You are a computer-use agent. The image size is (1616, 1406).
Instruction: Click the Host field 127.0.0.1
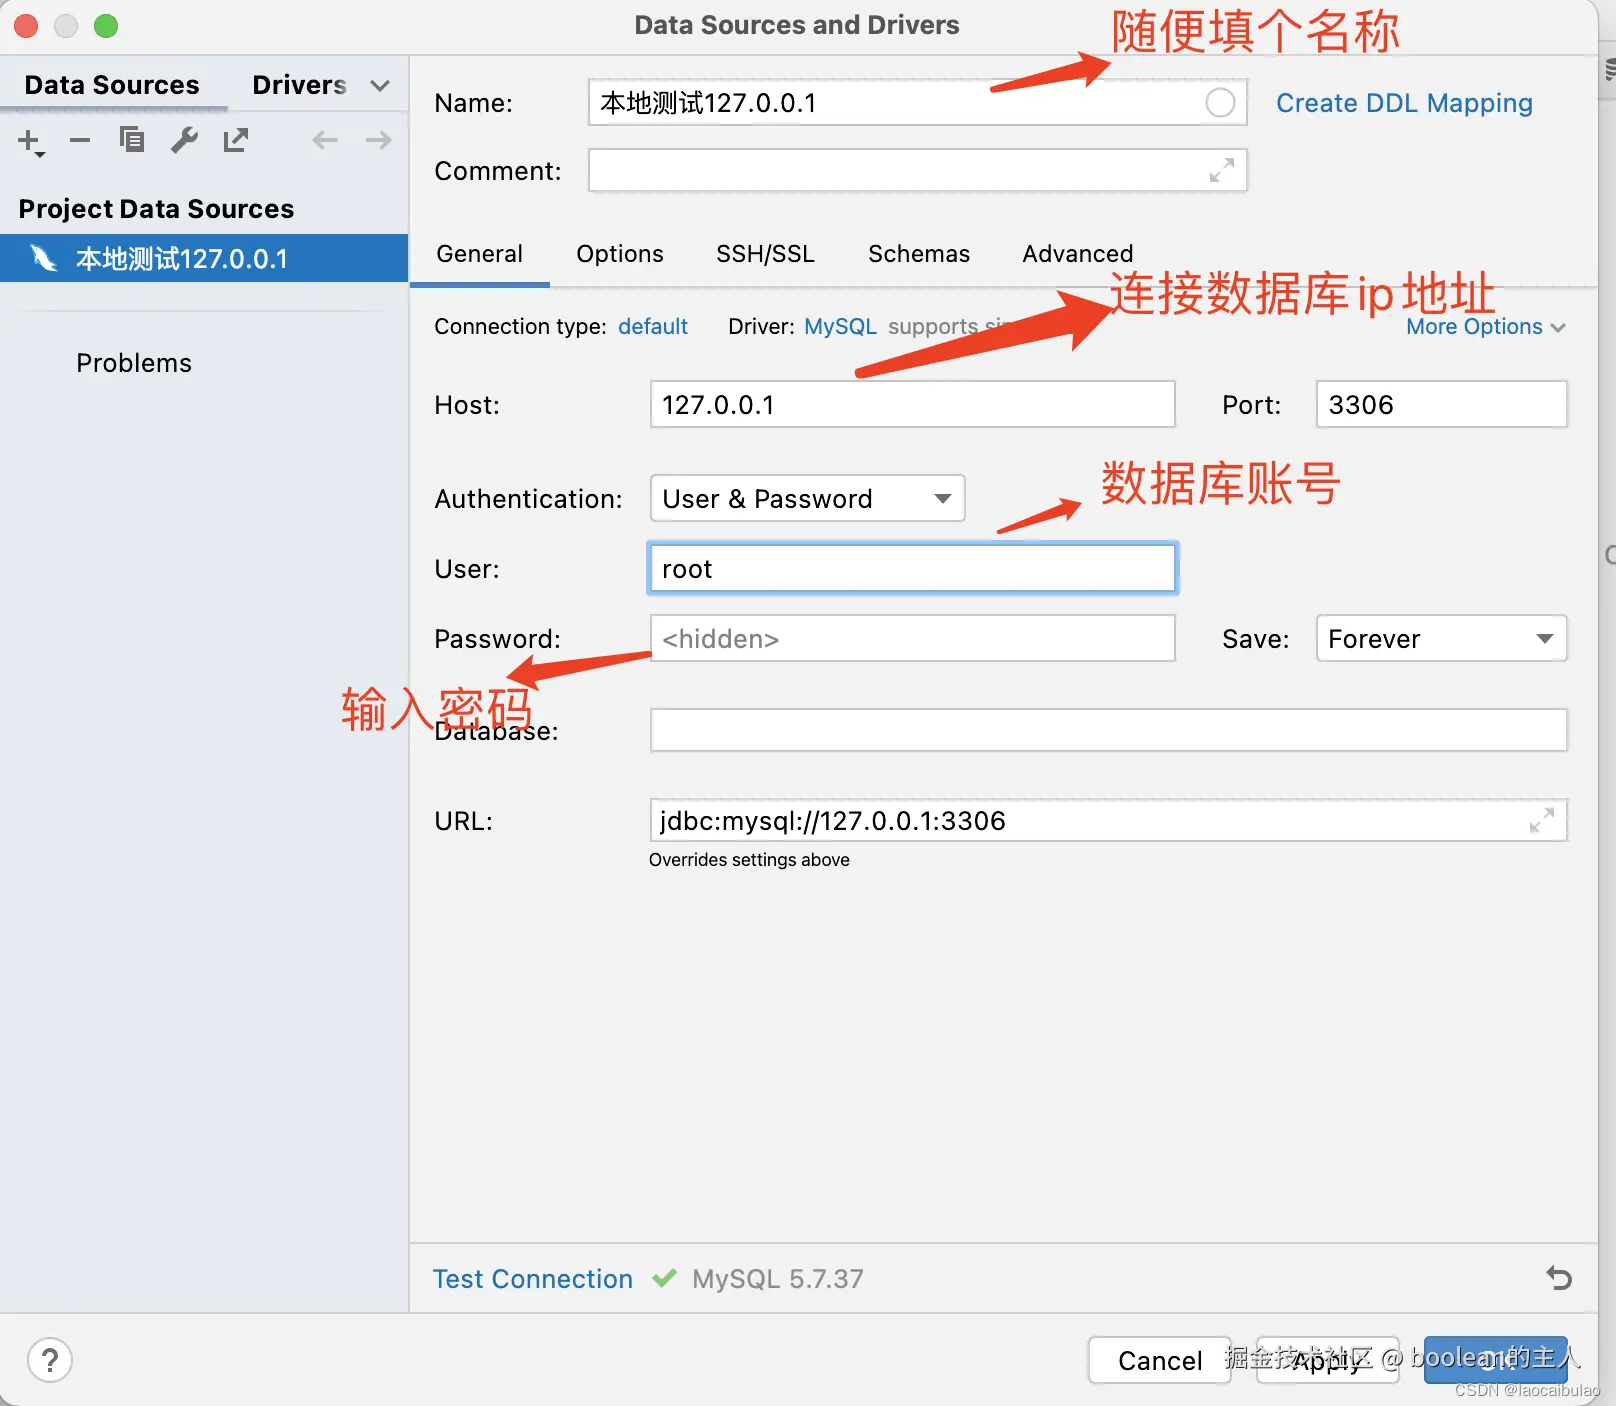[912, 404]
